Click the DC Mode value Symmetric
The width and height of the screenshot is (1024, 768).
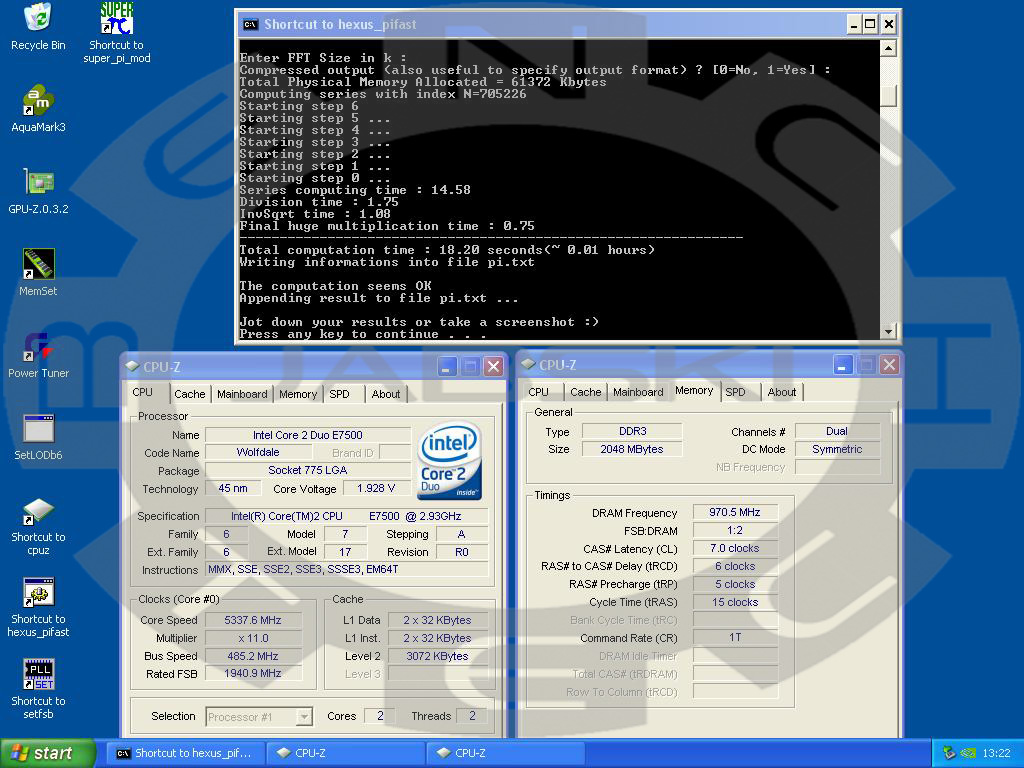click(837, 449)
